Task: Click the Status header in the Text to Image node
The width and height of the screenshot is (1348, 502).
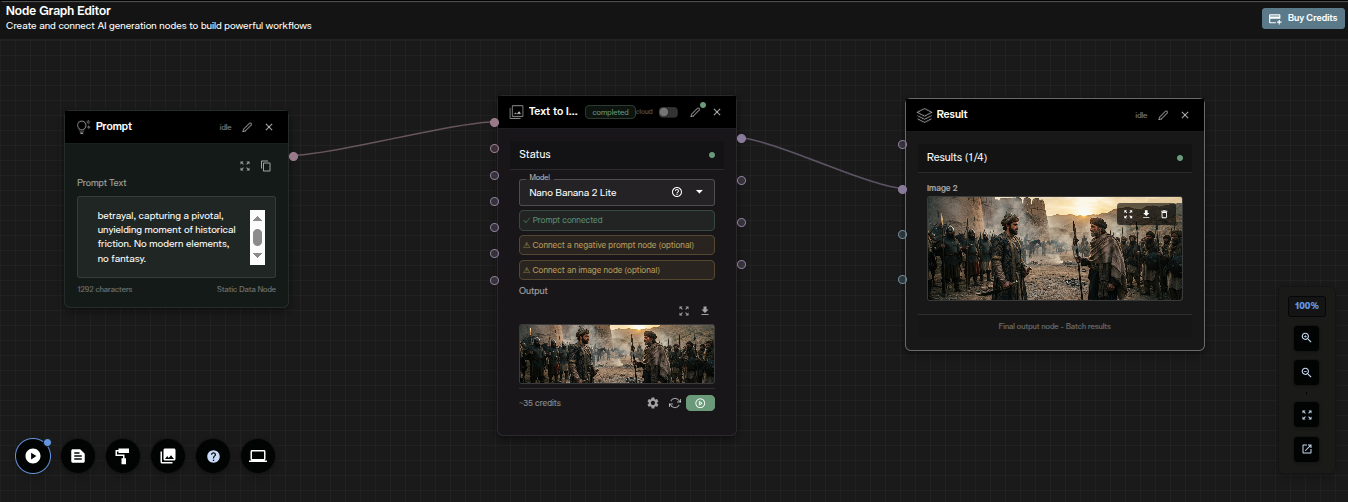Action: [x=617, y=154]
